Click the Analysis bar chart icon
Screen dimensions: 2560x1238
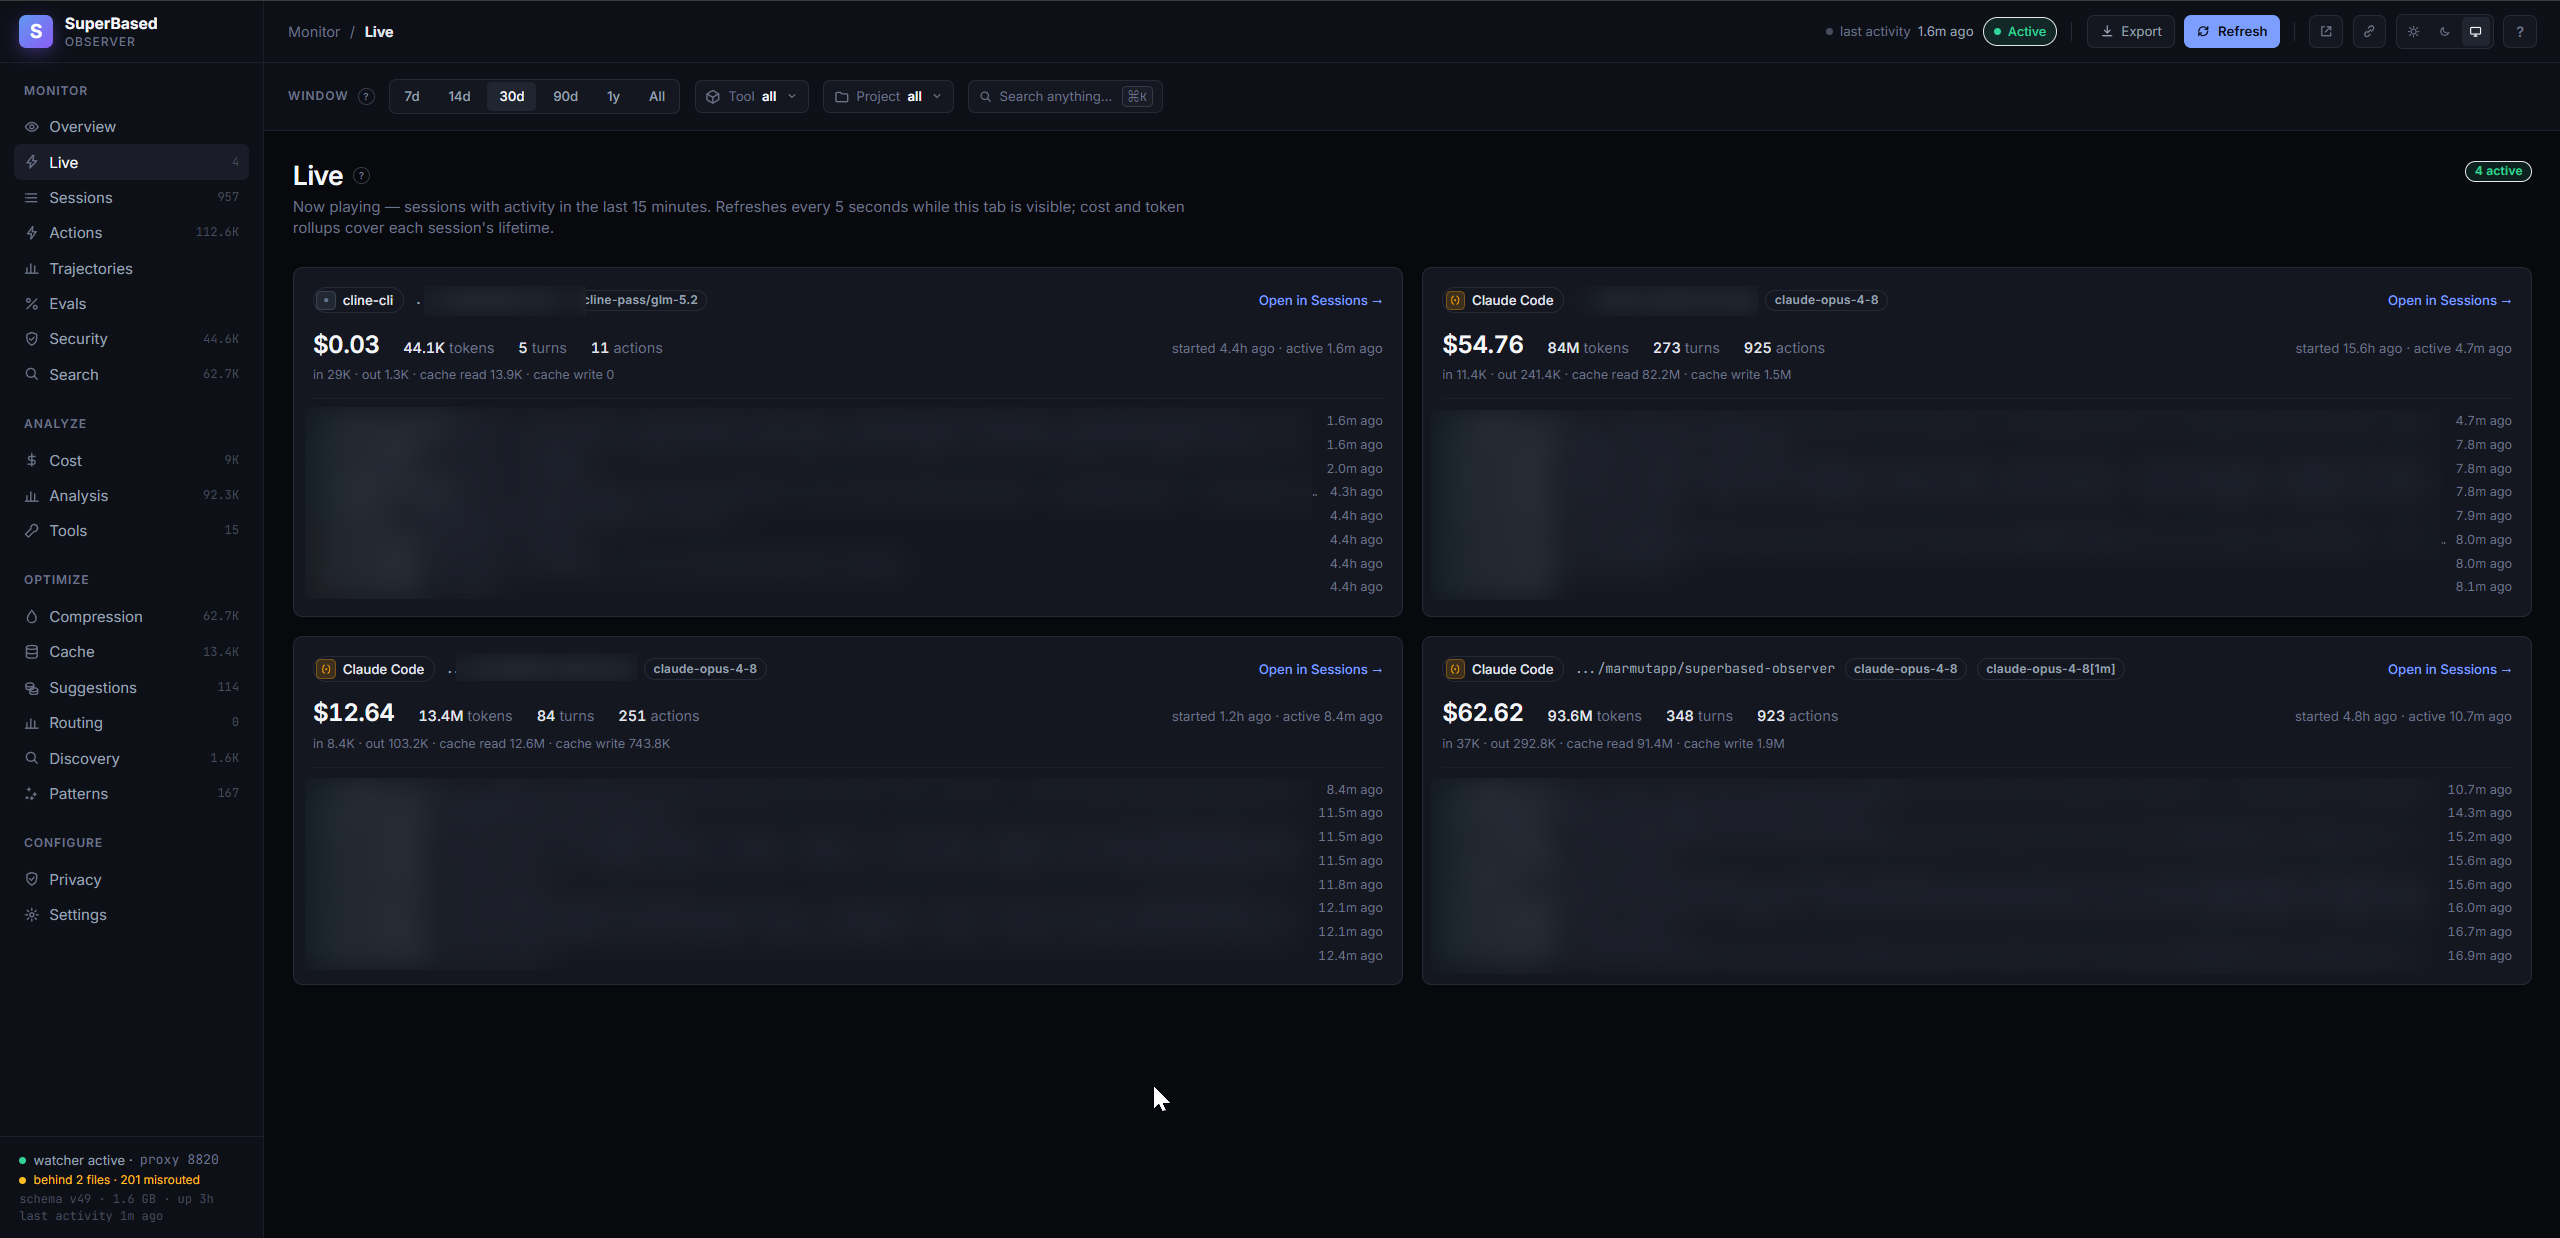pos(32,496)
